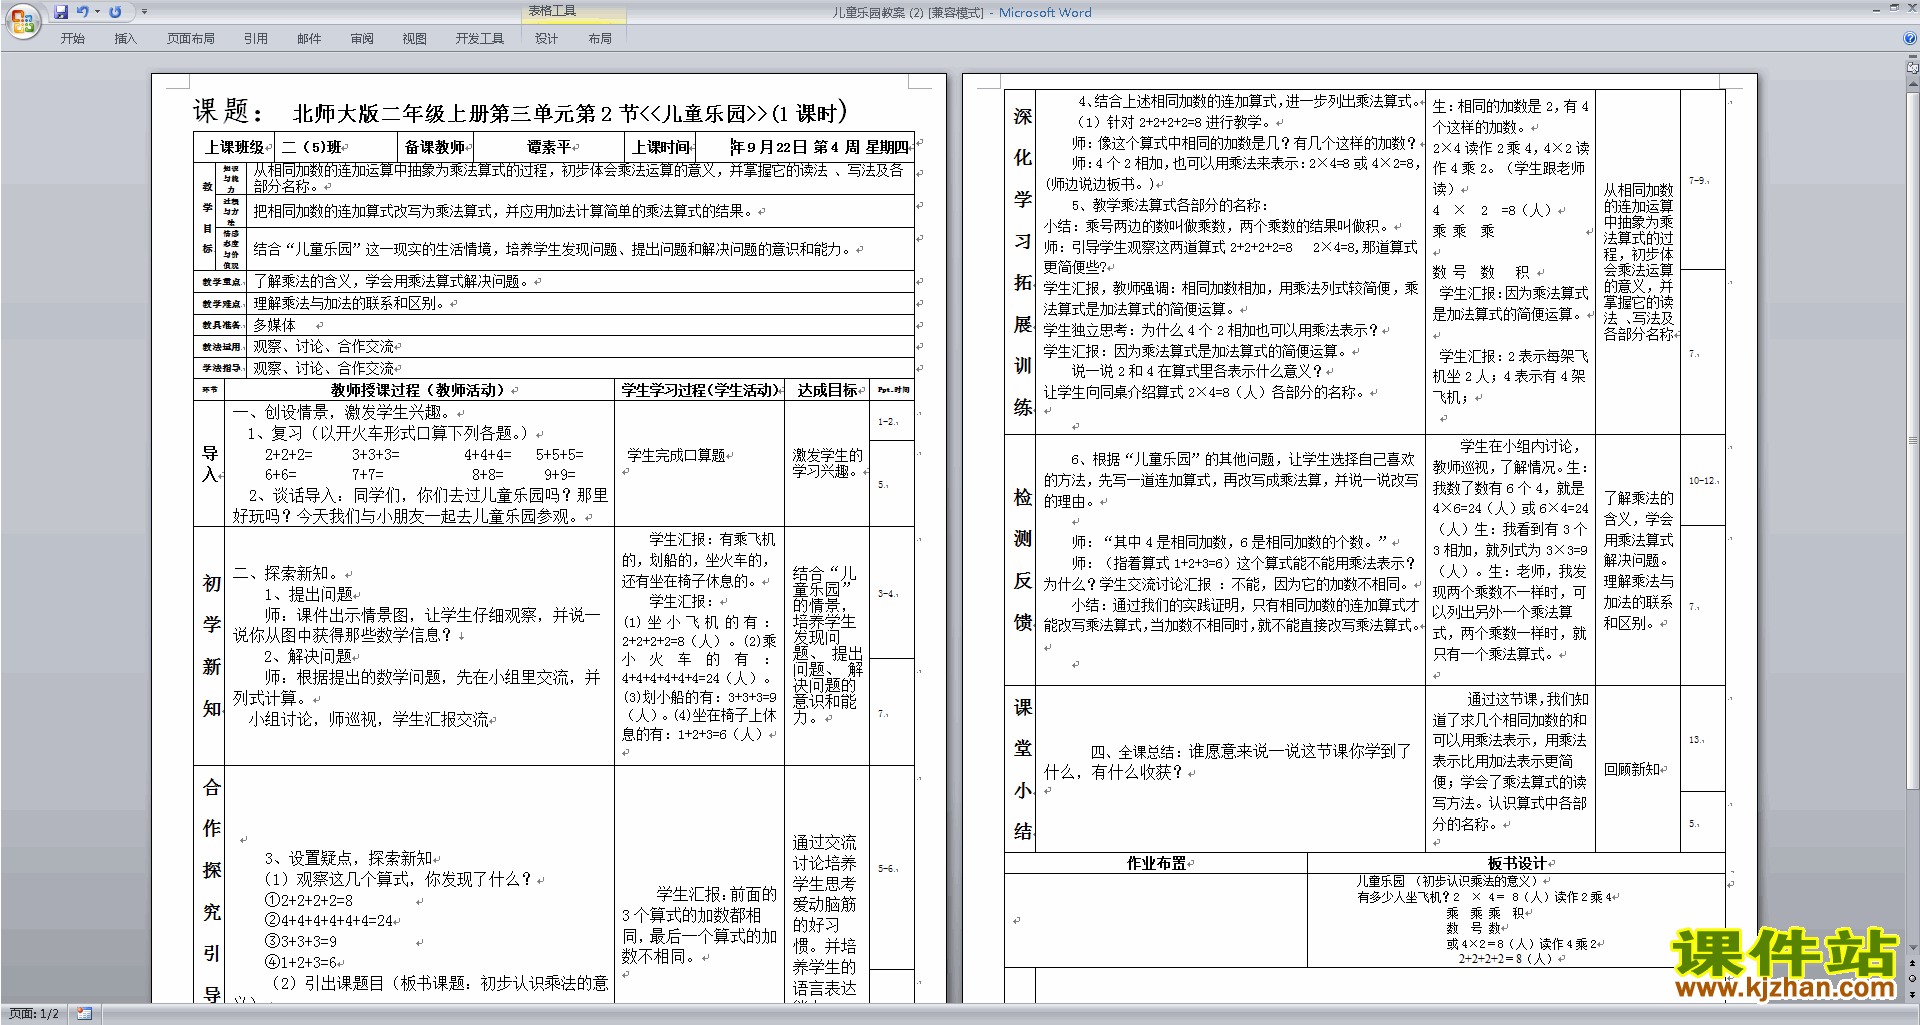Screen dimensions: 1920x1025
Task: Click the 2、谈话导入 paragraph
Action: click(x=420, y=506)
